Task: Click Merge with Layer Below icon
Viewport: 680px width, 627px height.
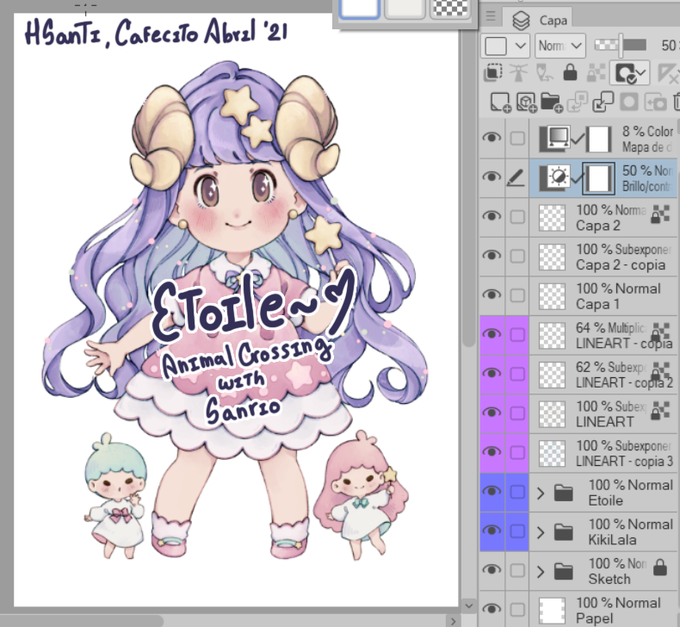Action: pyautogui.click(x=603, y=102)
